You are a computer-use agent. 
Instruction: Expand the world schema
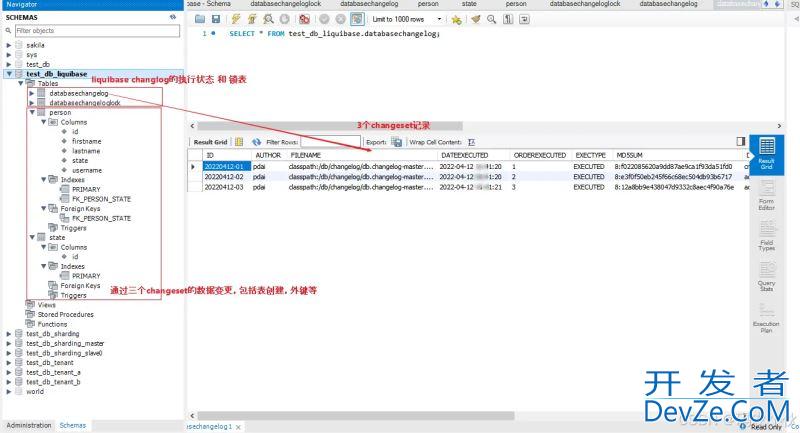(9, 392)
